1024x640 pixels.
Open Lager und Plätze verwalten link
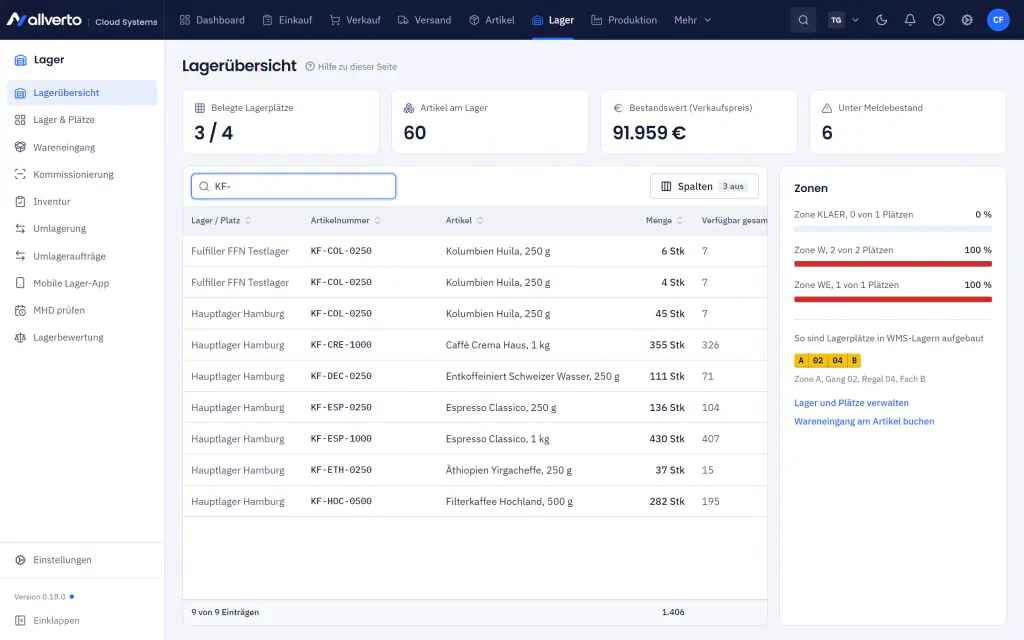(x=852, y=403)
